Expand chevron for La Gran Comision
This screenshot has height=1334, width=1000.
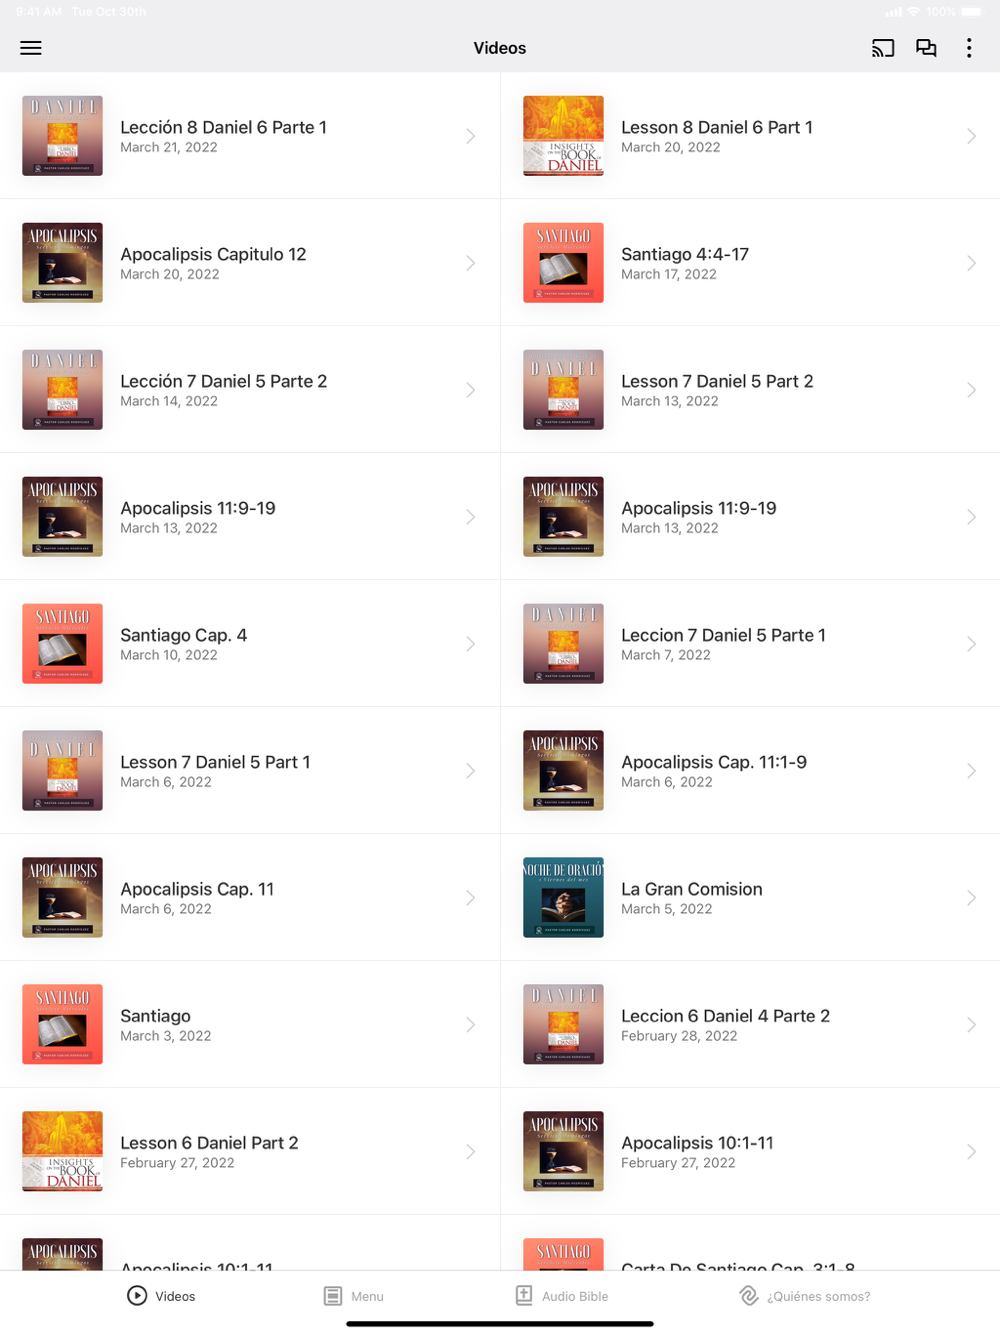click(971, 898)
